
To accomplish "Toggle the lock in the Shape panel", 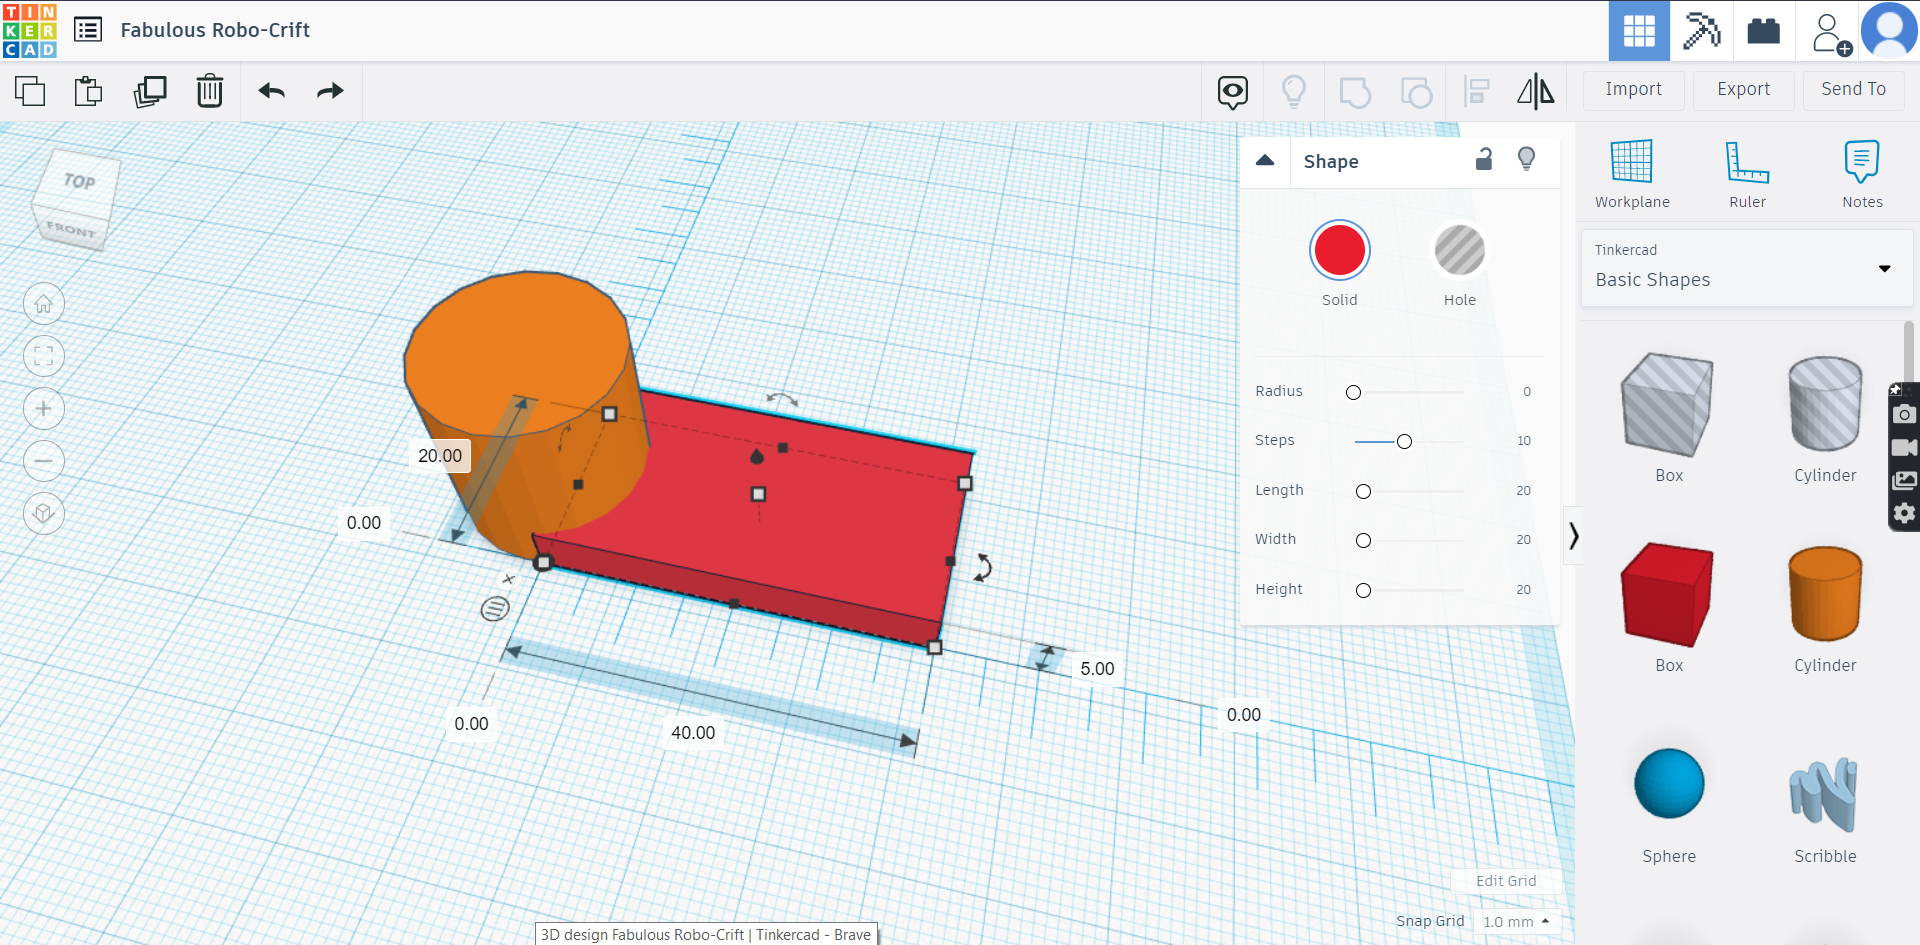I will pyautogui.click(x=1484, y=159).
